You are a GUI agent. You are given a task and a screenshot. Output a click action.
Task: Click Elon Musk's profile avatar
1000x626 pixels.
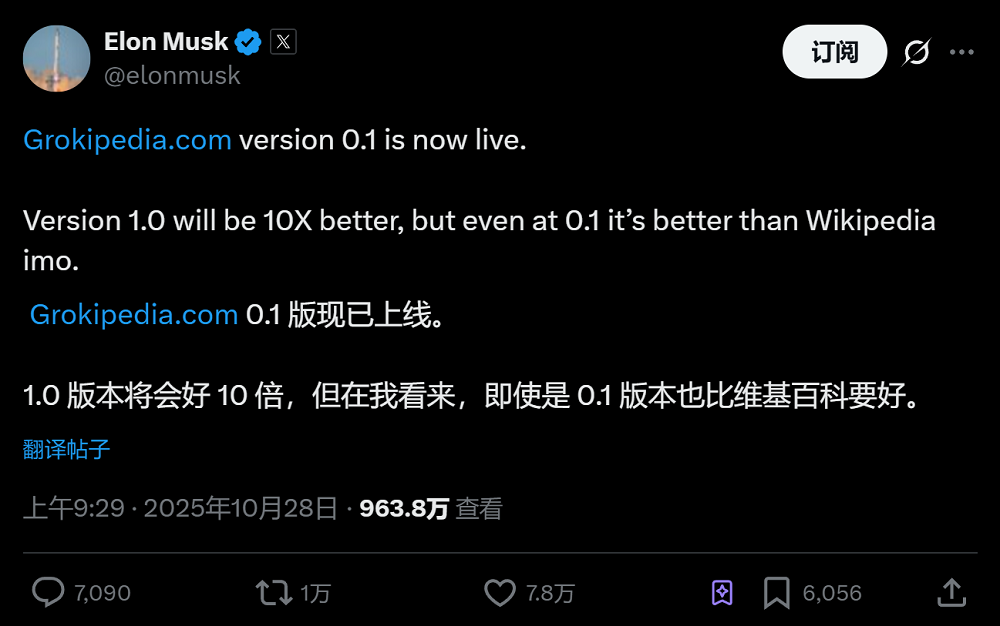coord(56,58)
